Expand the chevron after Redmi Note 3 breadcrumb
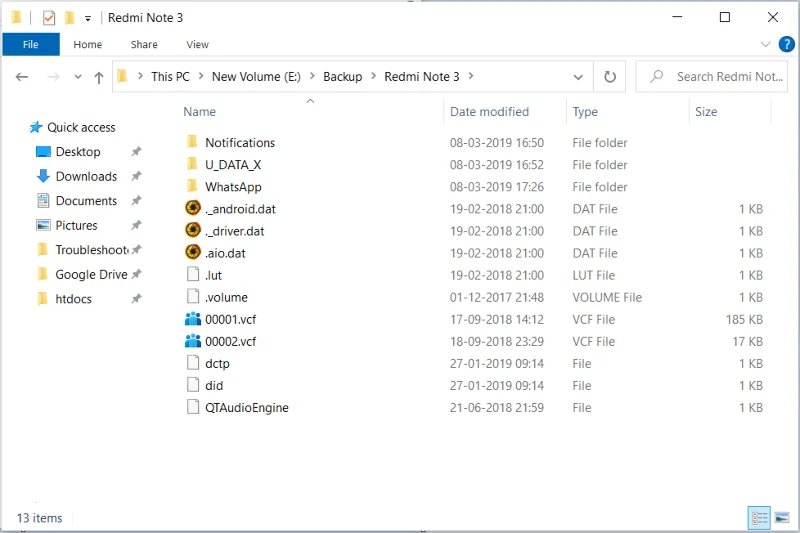 coord(471,76)
